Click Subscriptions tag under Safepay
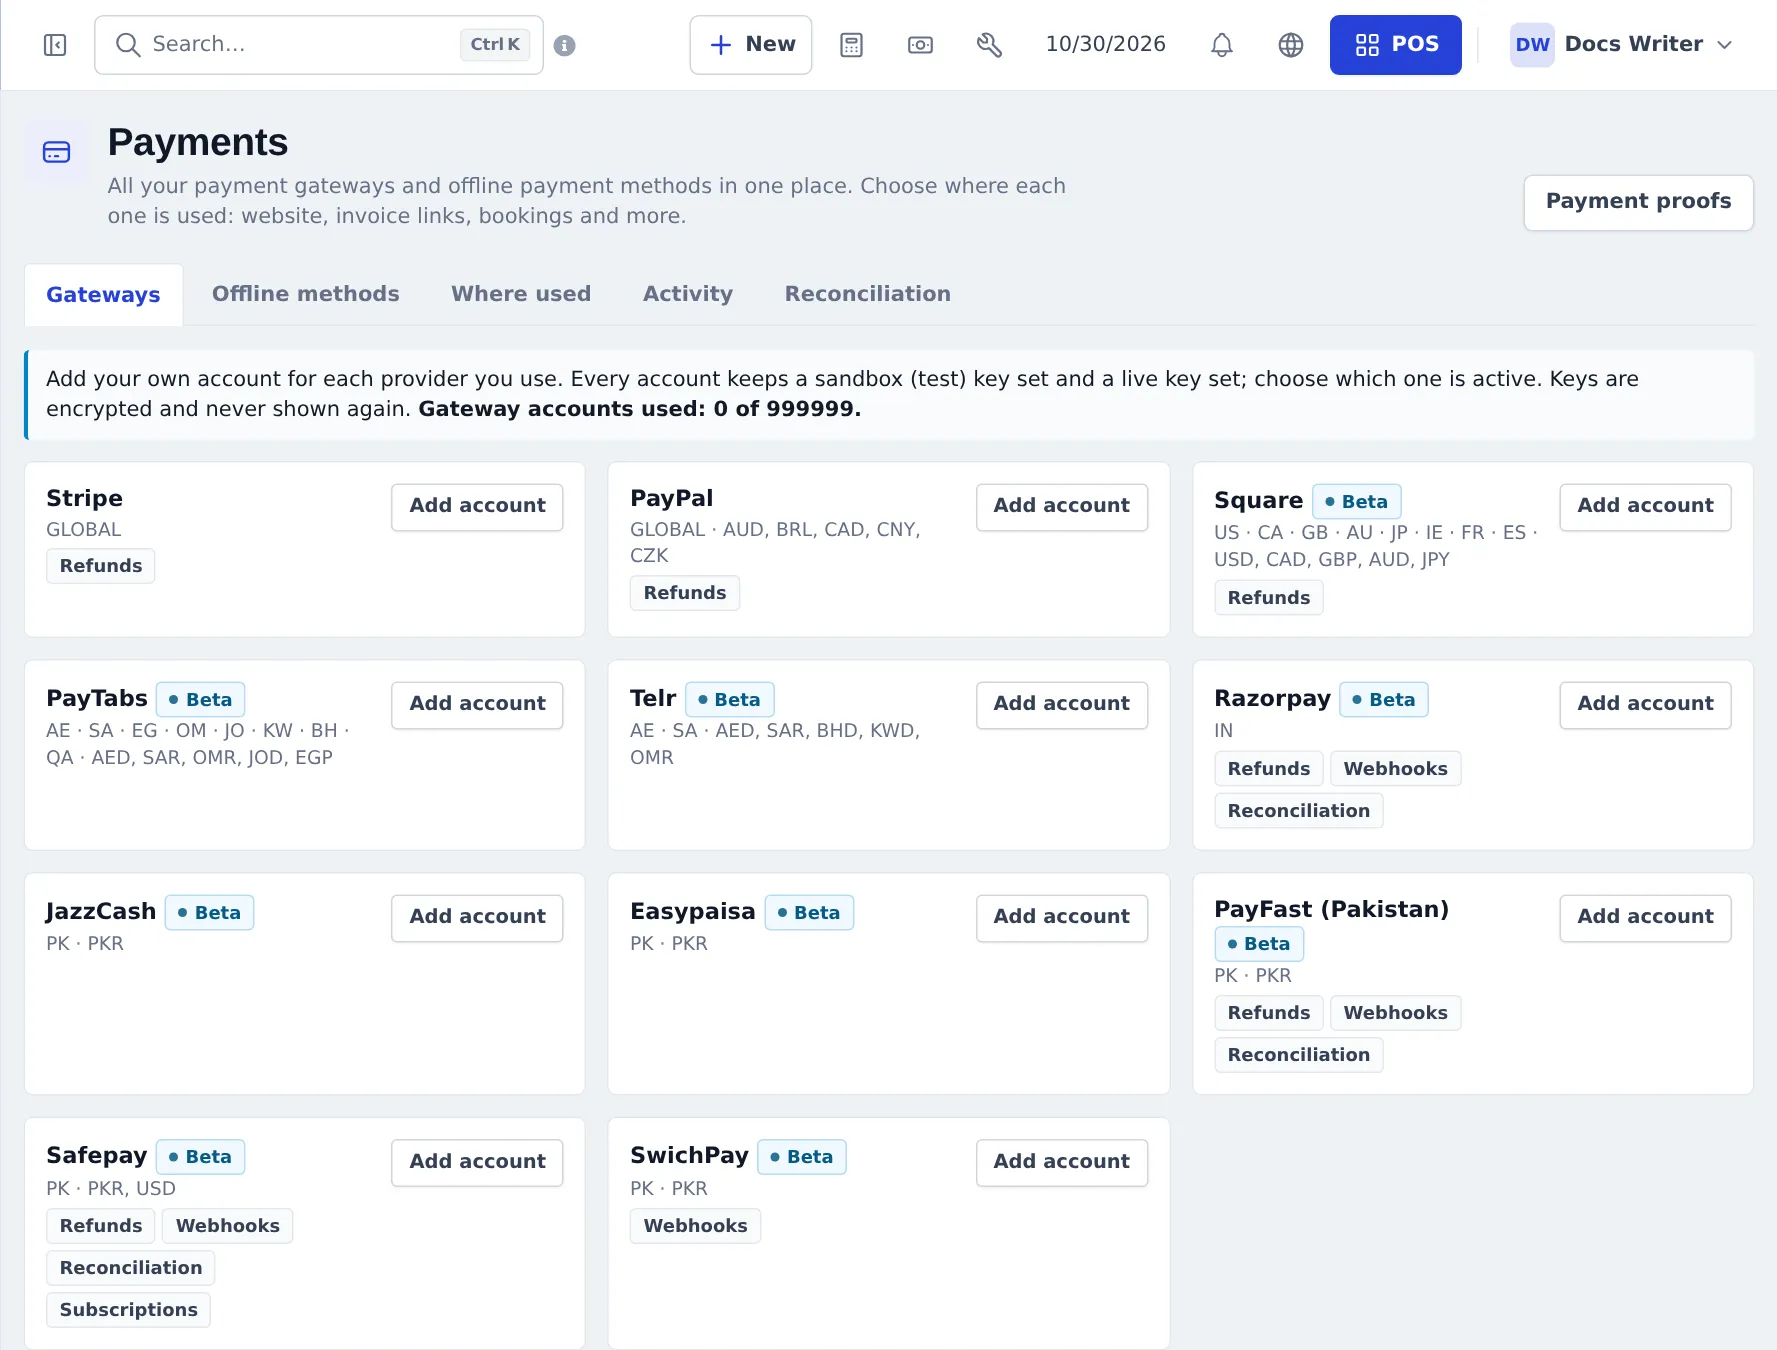Screen dimensions: 1777x1350 click(x=128, y=1310)
